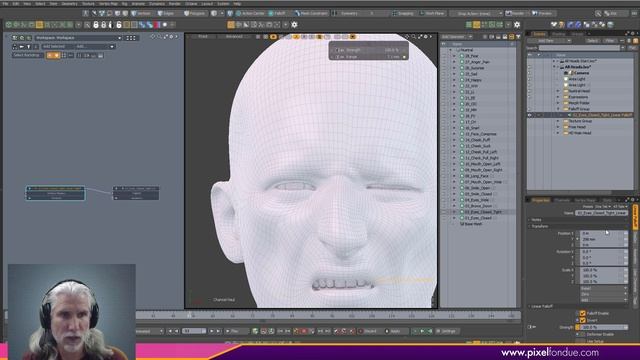Screen dimensions: 640x360
Task: Toggle Snapping in the top toolbar
Action: point(403,13)
